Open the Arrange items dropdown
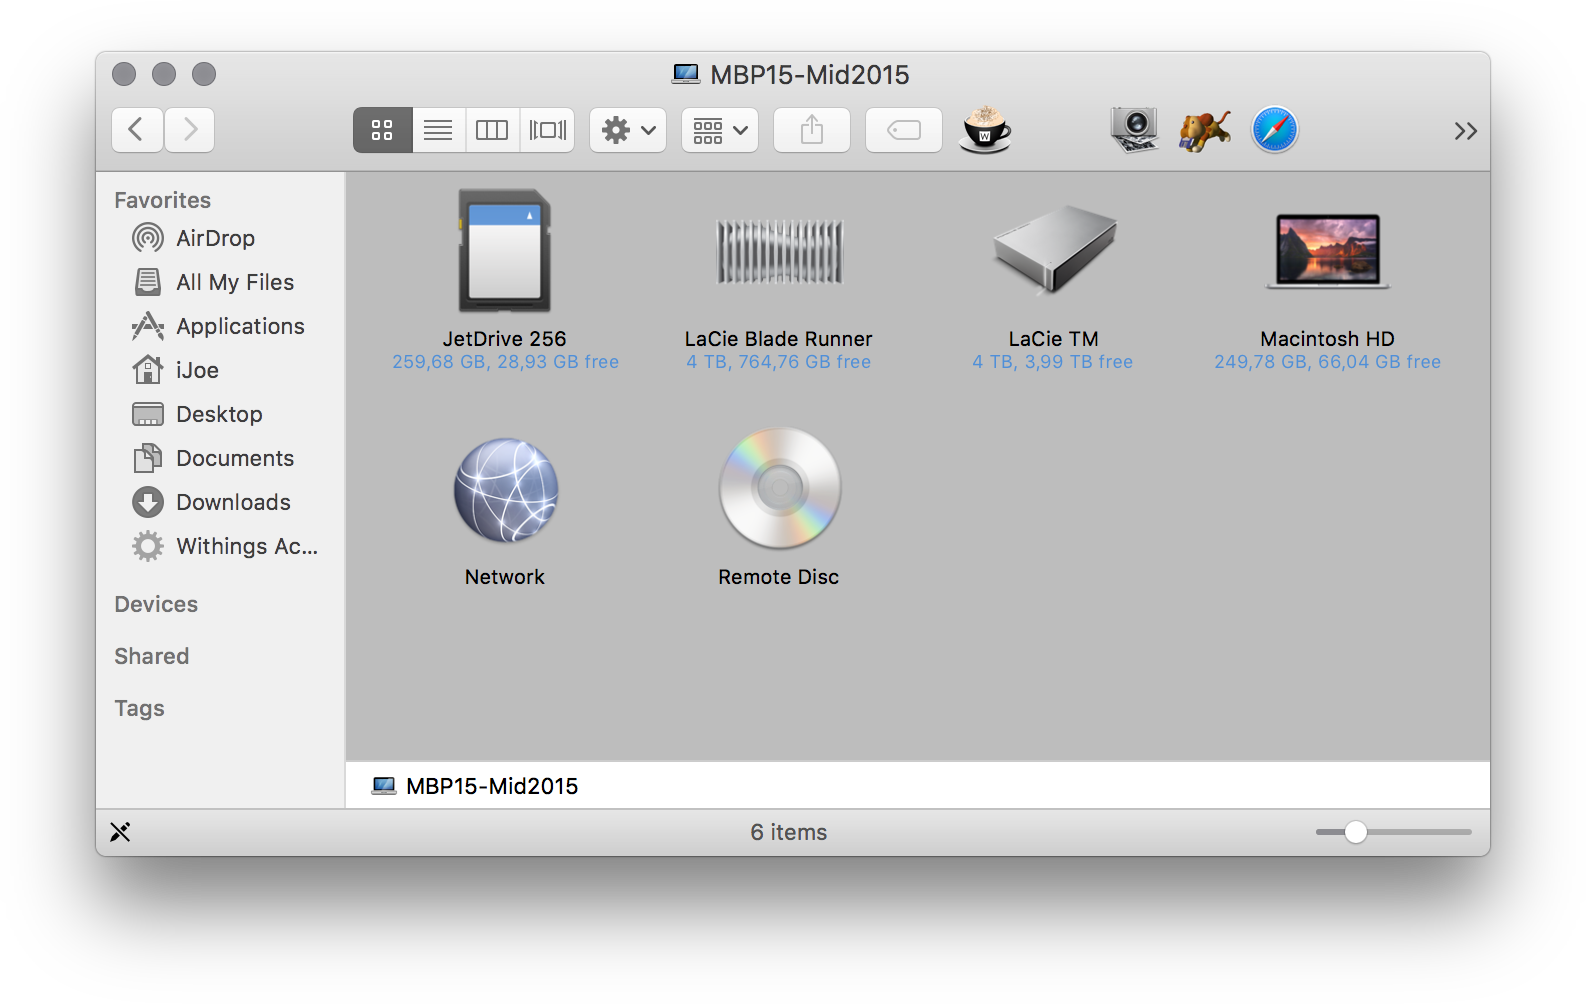Image resolution: width=1586 pixels, height=1004 pixels. pos(720,130)
